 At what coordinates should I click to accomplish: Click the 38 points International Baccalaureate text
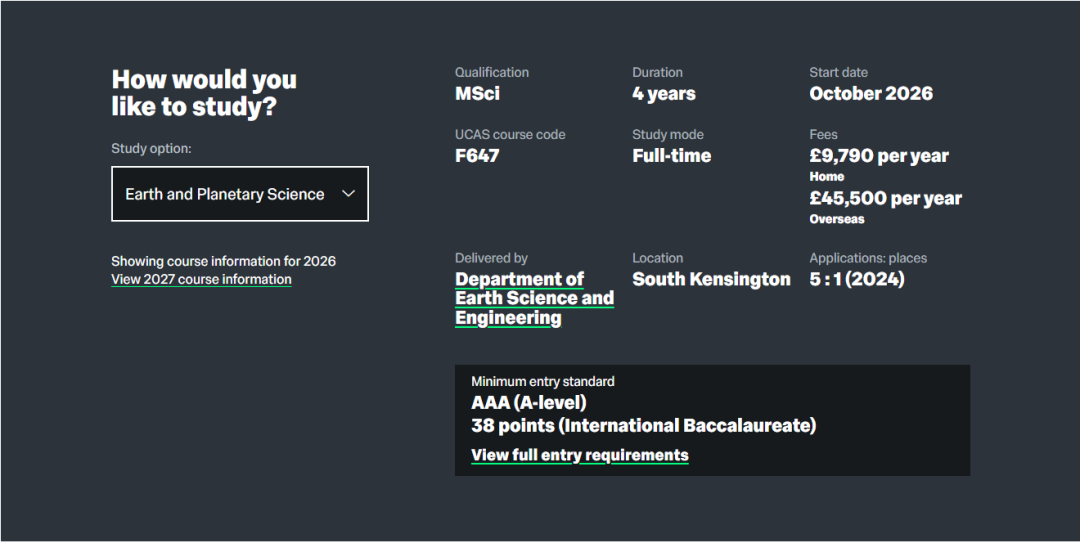click(643, 426)
